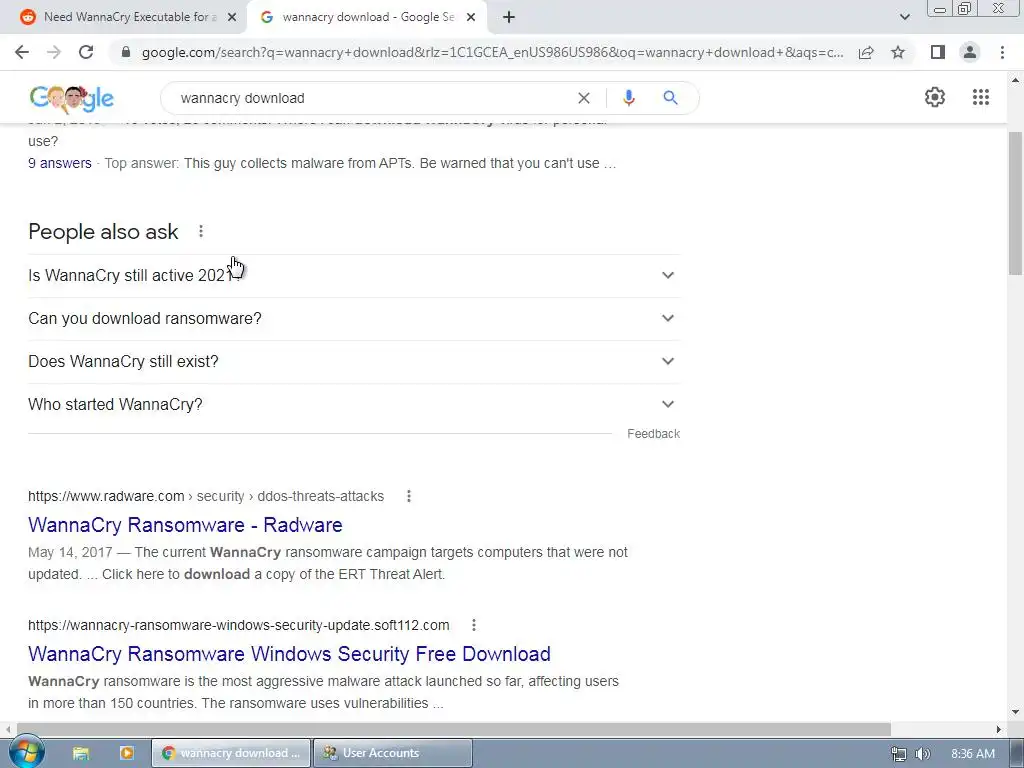
Task: Click the vertical scrollbar thumb
Action: (x=1016, y=202)
